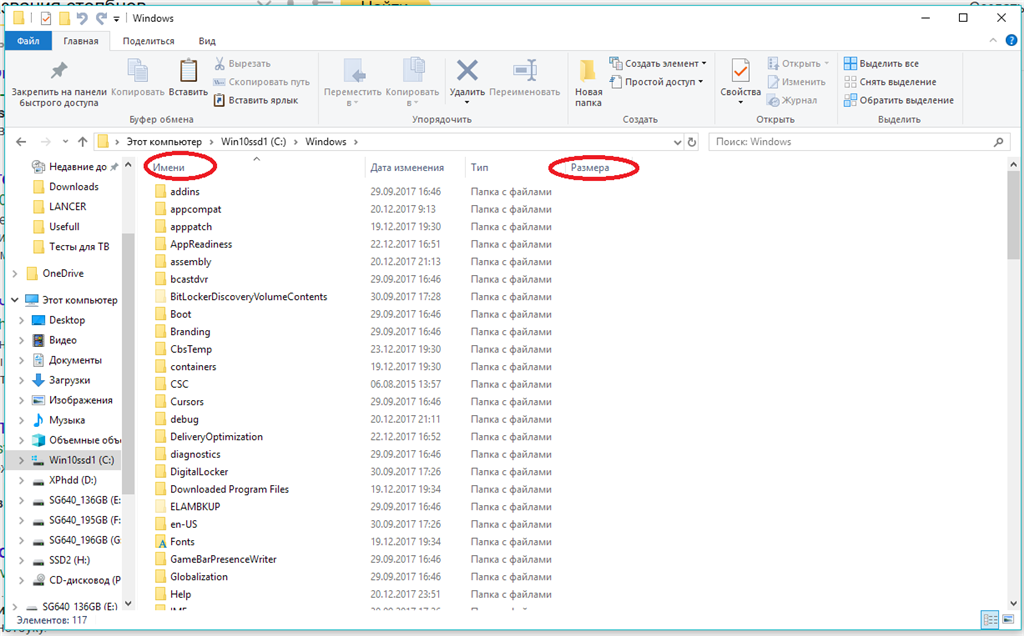Select Downloaded Program Files folder

pos(229,489)
